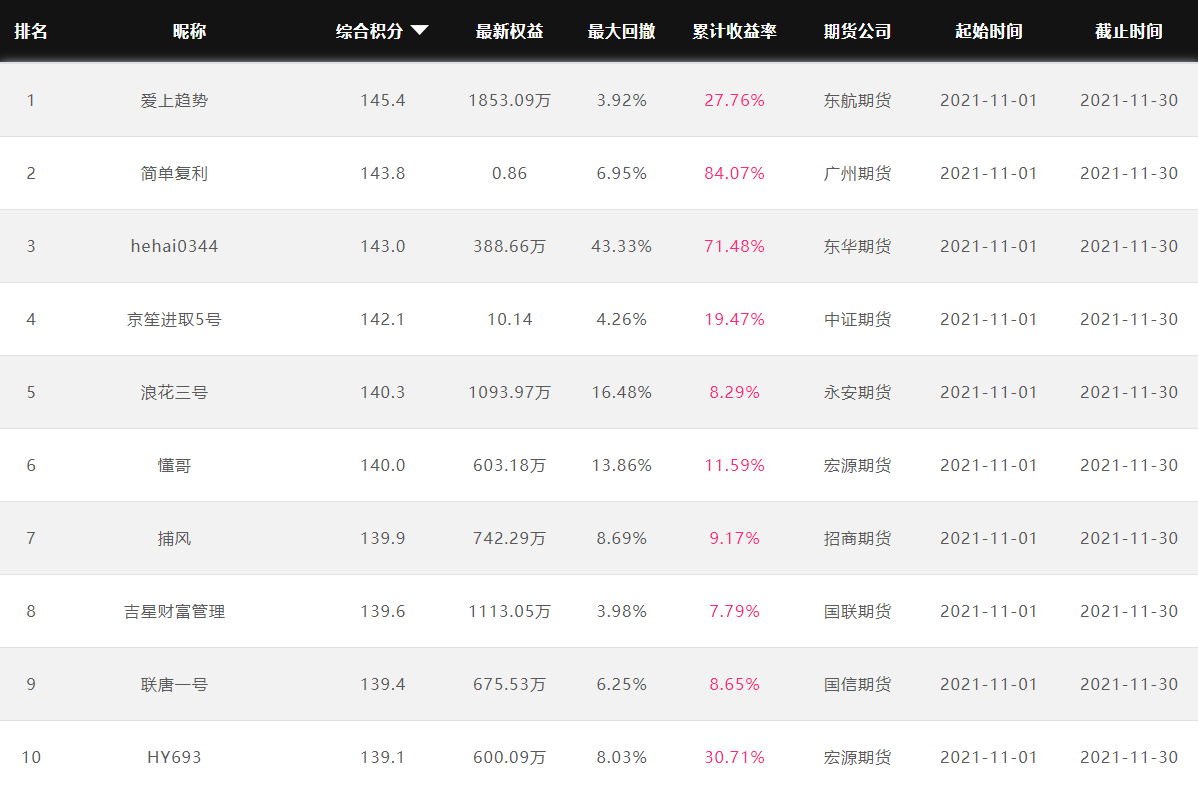Click score 143.8 for 简单复利
The height and width of the screenshot is (790, 1198).
point(383,173)
